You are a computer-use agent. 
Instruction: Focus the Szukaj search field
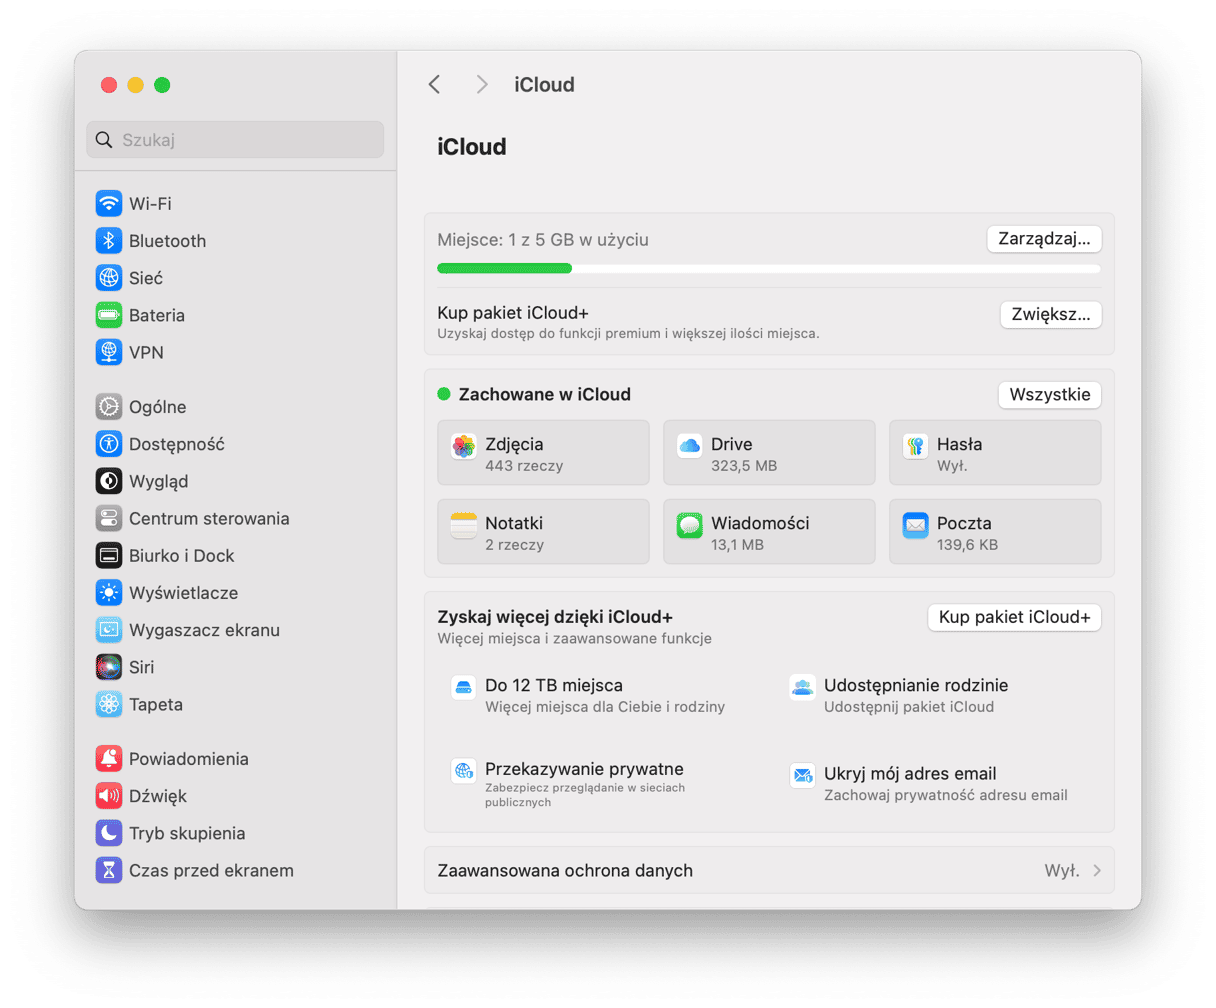235,140
